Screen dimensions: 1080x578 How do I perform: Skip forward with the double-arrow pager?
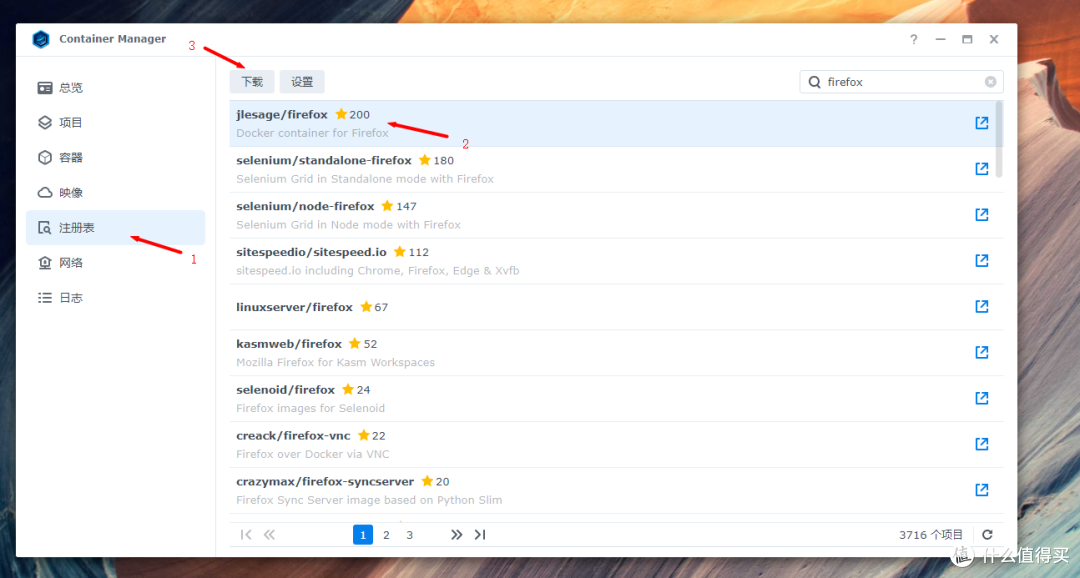pyautogui.click(x=456, y=534)
